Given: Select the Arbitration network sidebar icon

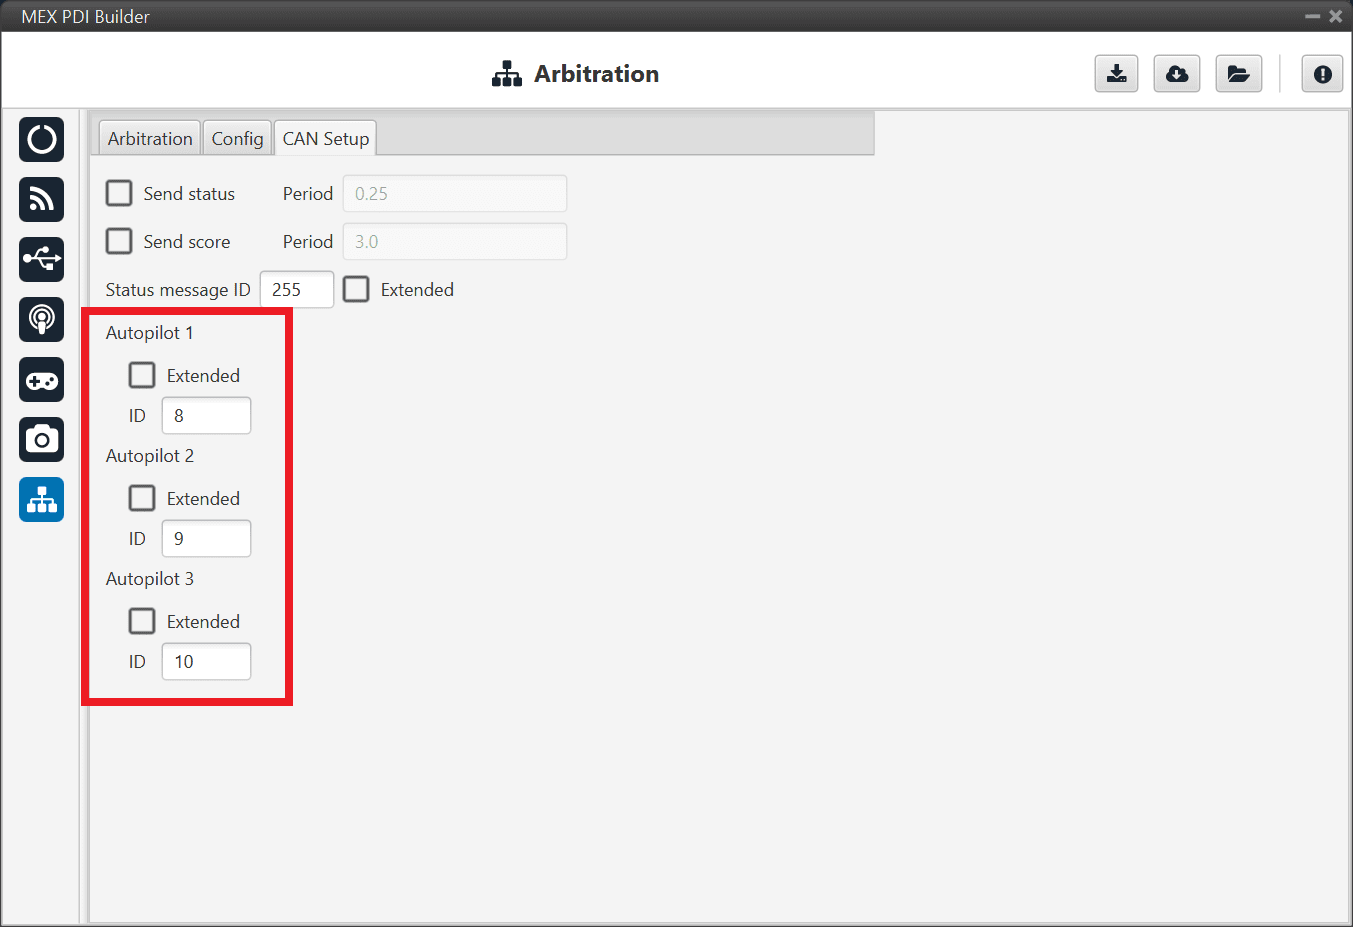Looking at the screenshot, I should (x=41, y=499).
